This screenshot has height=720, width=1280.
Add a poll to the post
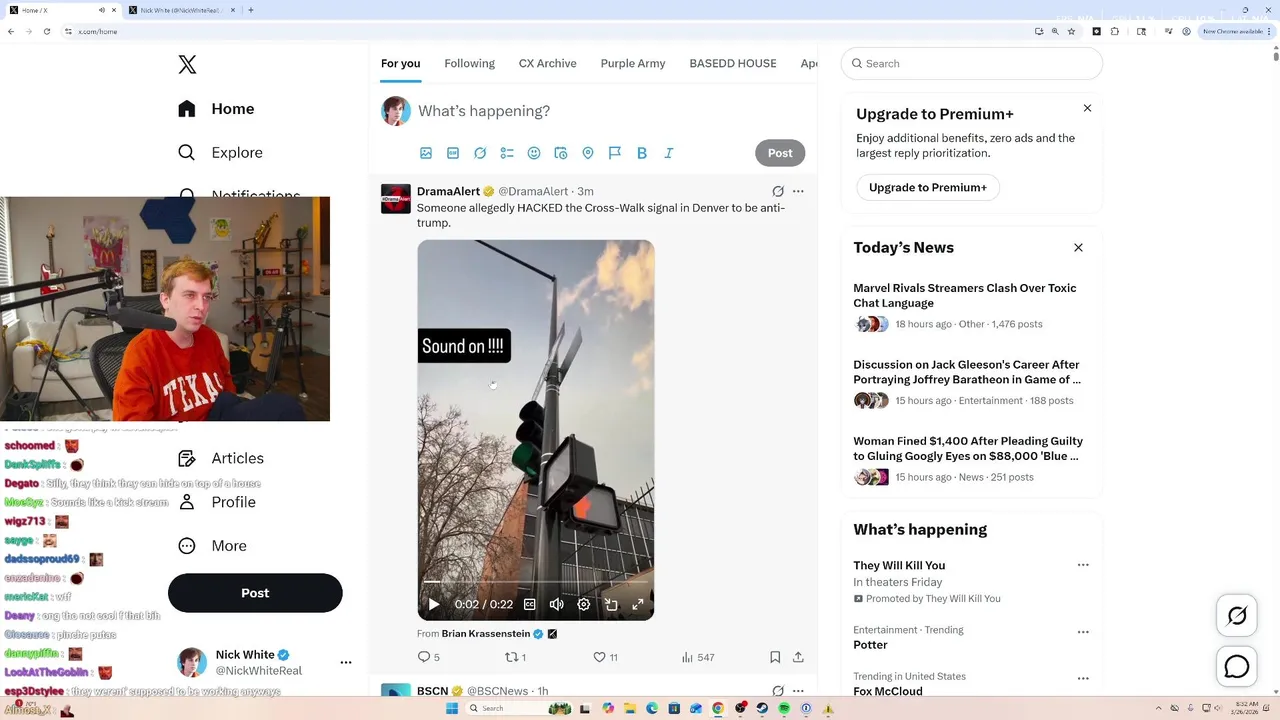507,153
